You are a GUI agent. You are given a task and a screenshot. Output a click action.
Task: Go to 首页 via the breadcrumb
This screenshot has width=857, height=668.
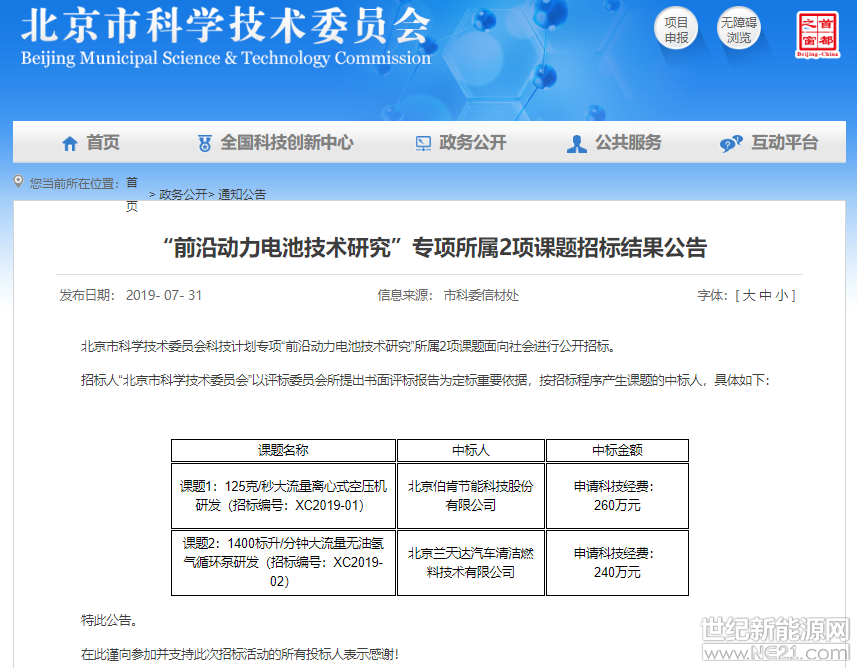pos(132,194)
